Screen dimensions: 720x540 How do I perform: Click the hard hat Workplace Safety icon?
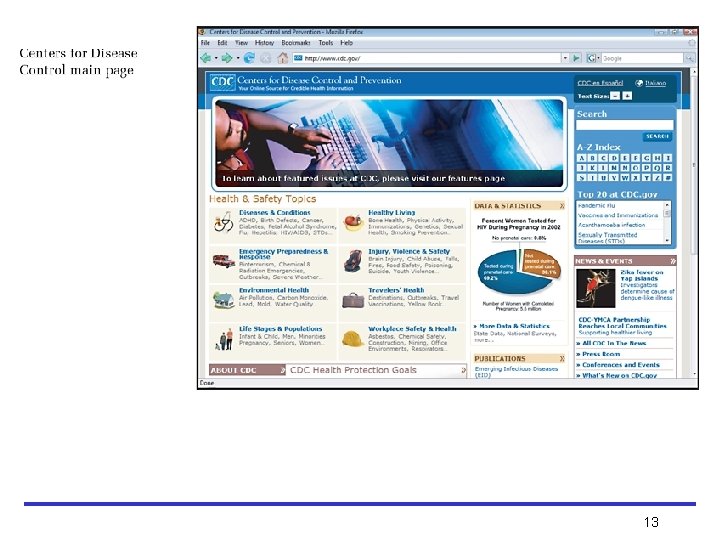tap(353, 339)
